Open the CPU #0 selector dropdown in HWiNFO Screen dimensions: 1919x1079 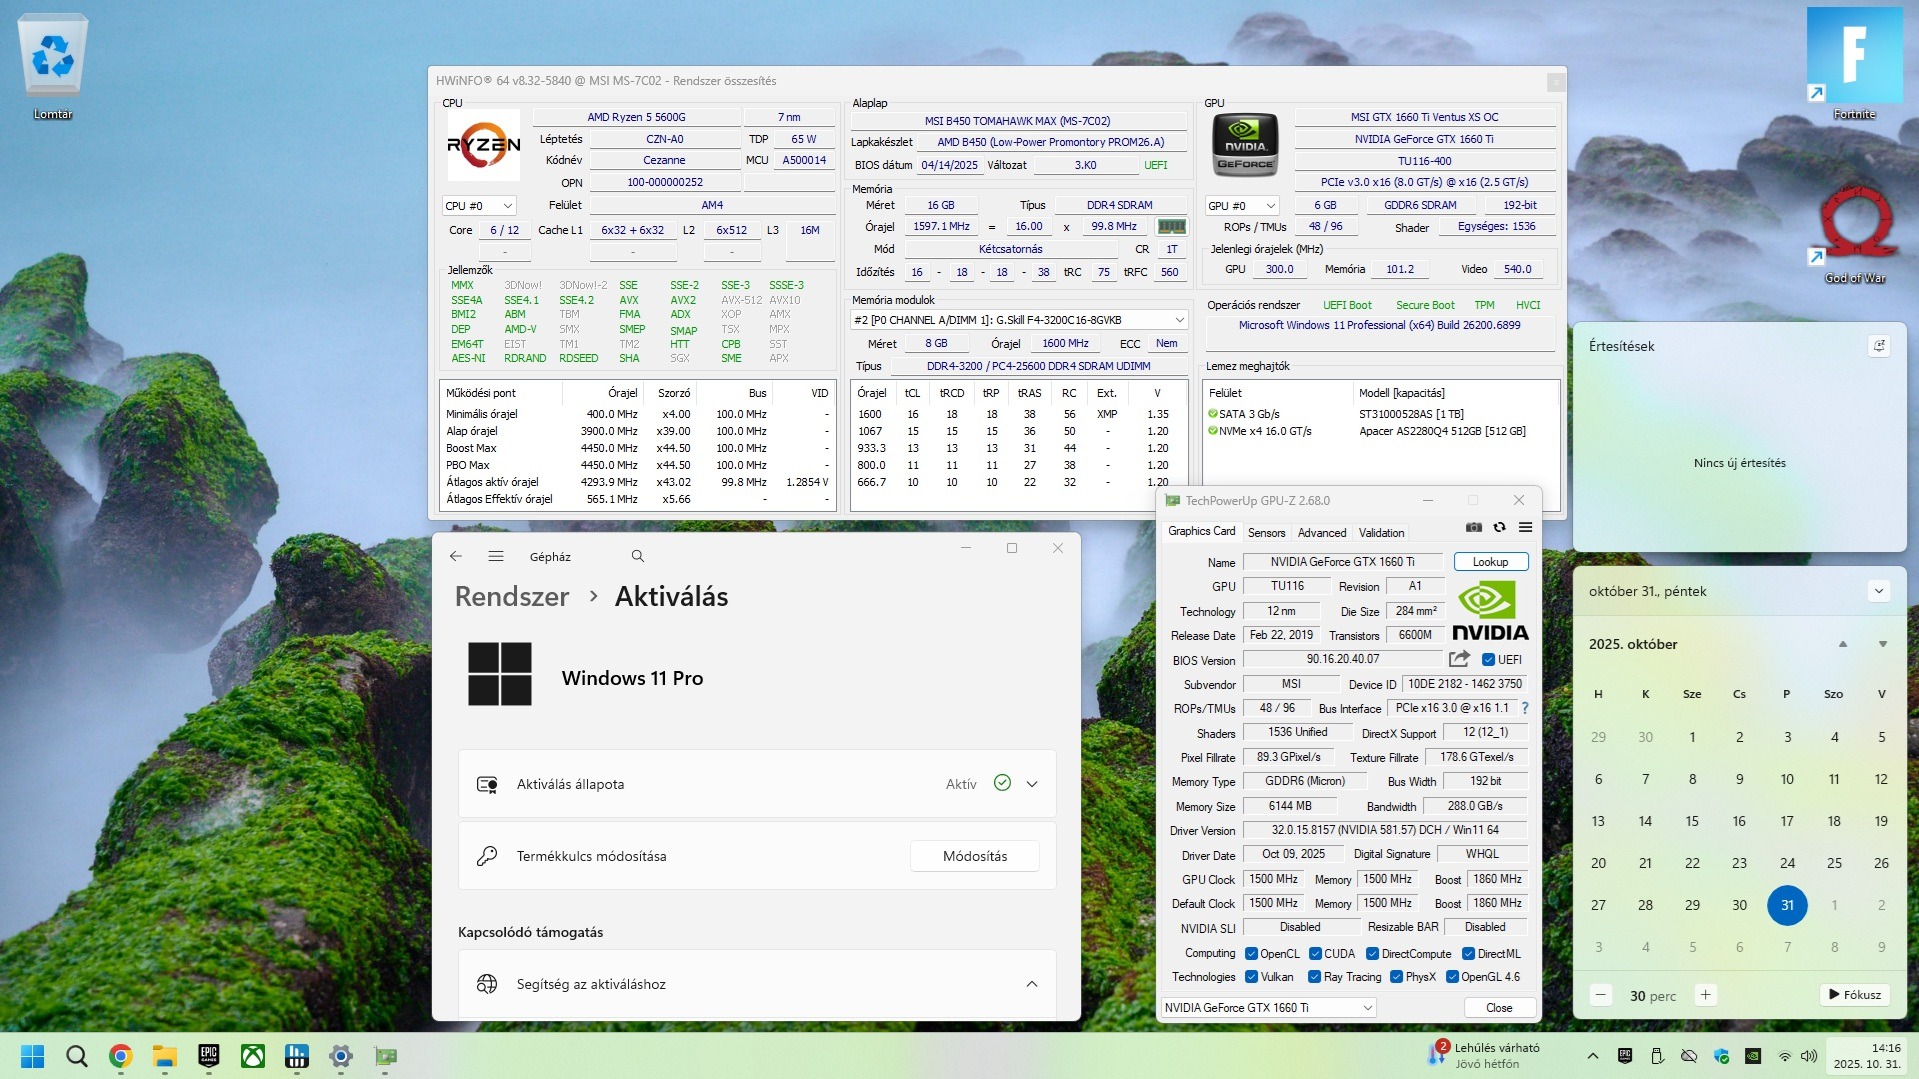click(479, 206)
